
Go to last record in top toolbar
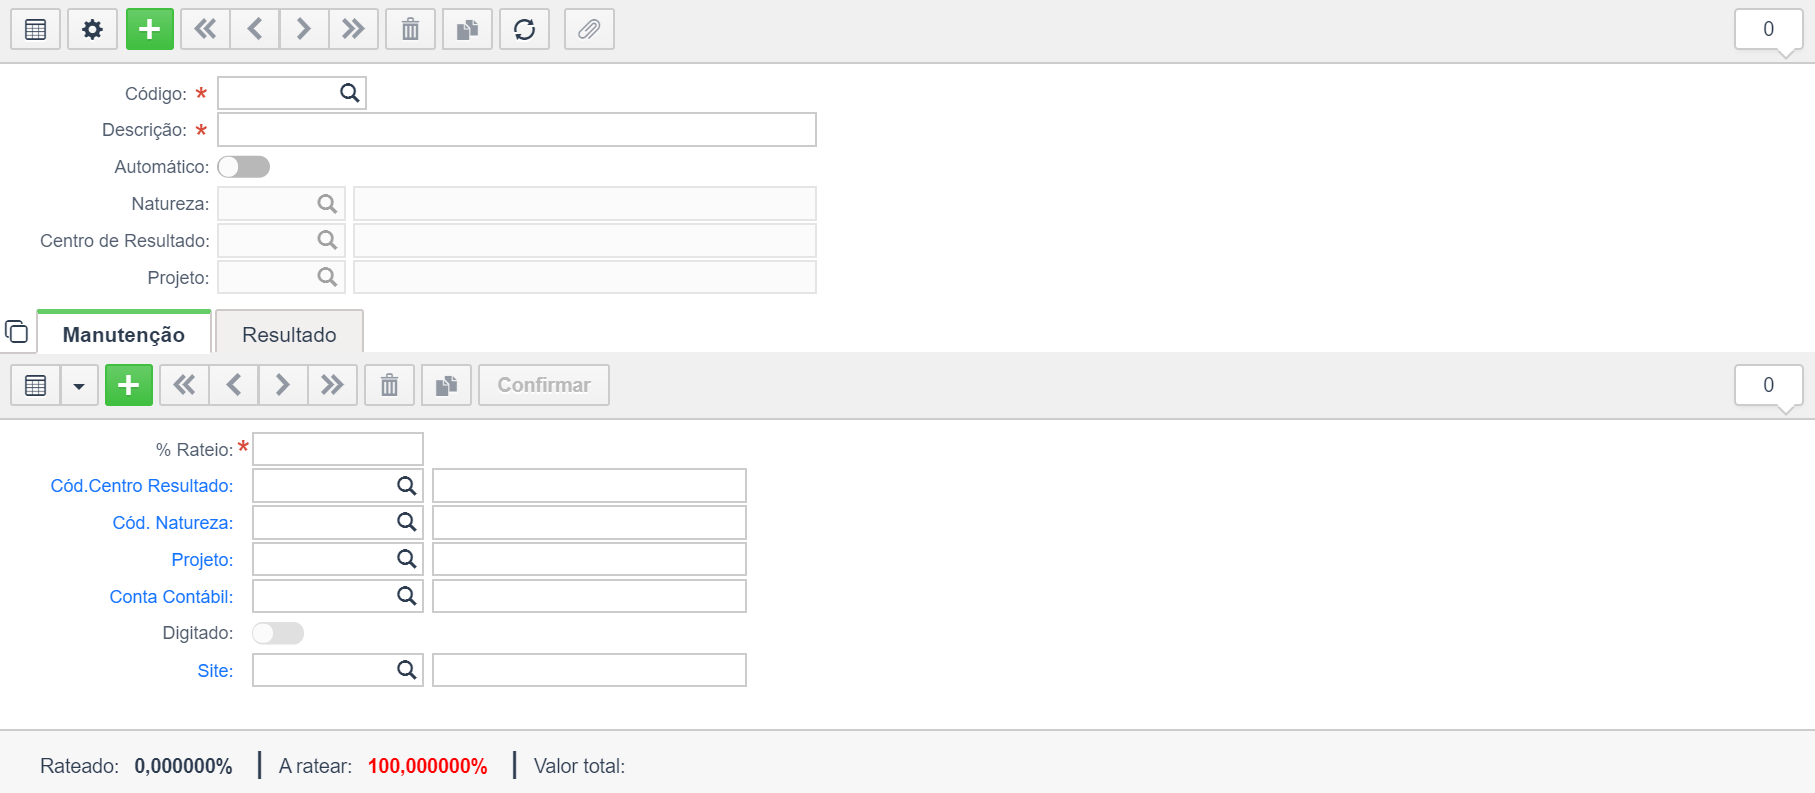[353, 30]
